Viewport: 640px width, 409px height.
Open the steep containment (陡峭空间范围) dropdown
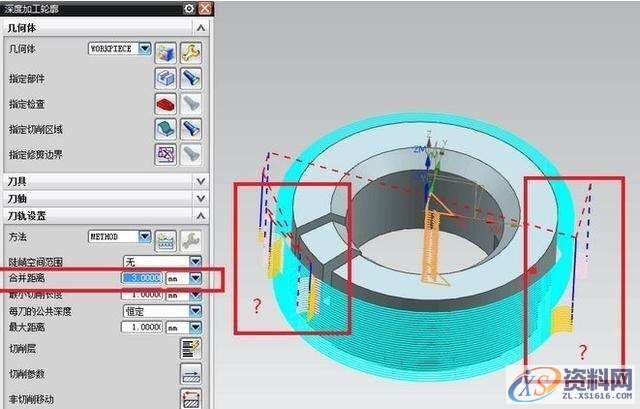tap(196, 261)
